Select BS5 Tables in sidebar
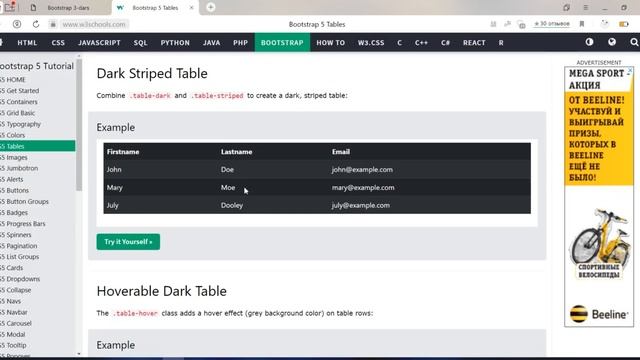Image resolution: width=640 pixels, height=360 pixels. pyautogui.click(x=38, y=146)
